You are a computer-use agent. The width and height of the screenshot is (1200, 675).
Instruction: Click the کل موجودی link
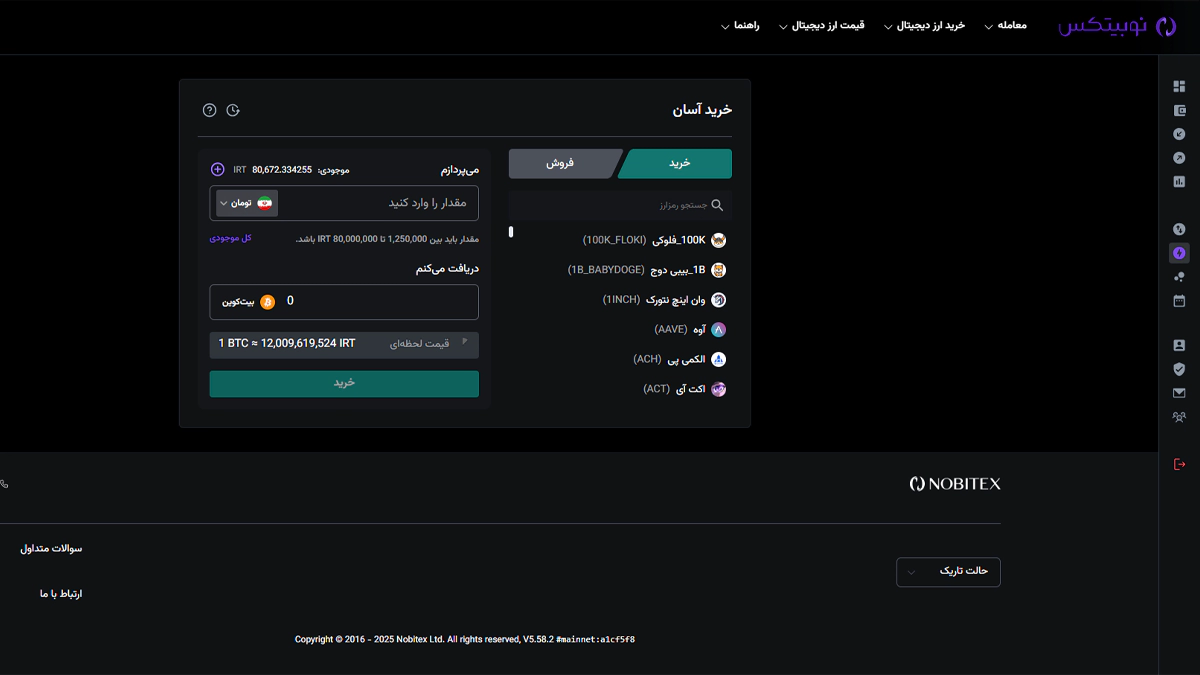230,238
